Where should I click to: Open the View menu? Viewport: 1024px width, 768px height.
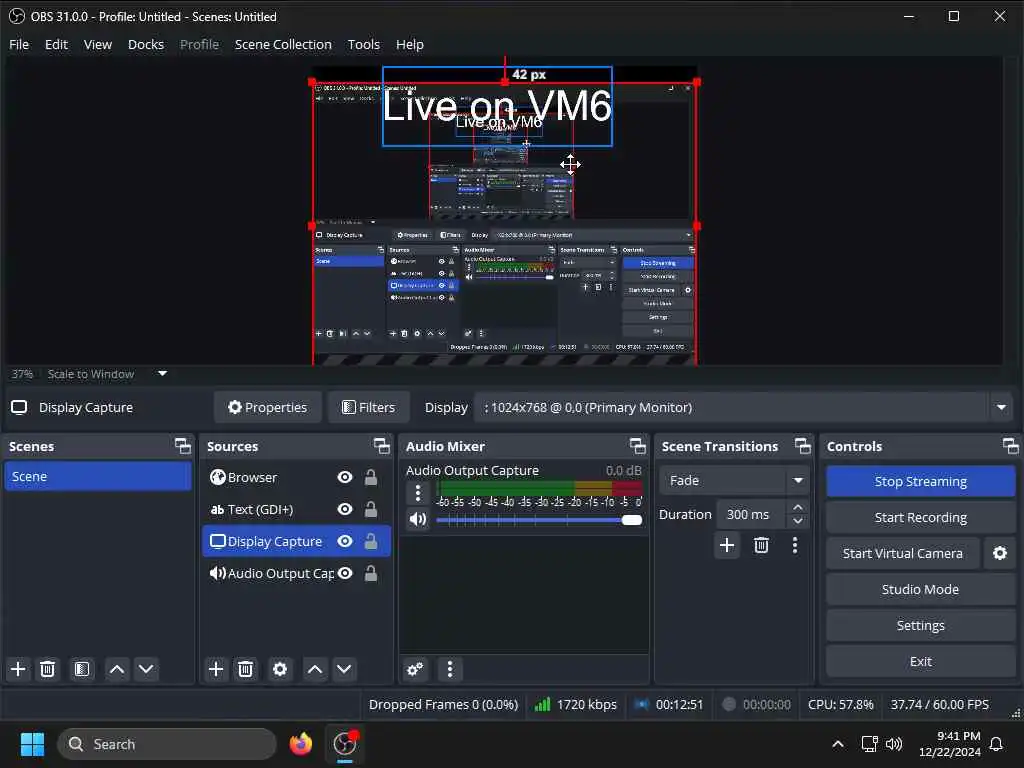coord(98,44)
